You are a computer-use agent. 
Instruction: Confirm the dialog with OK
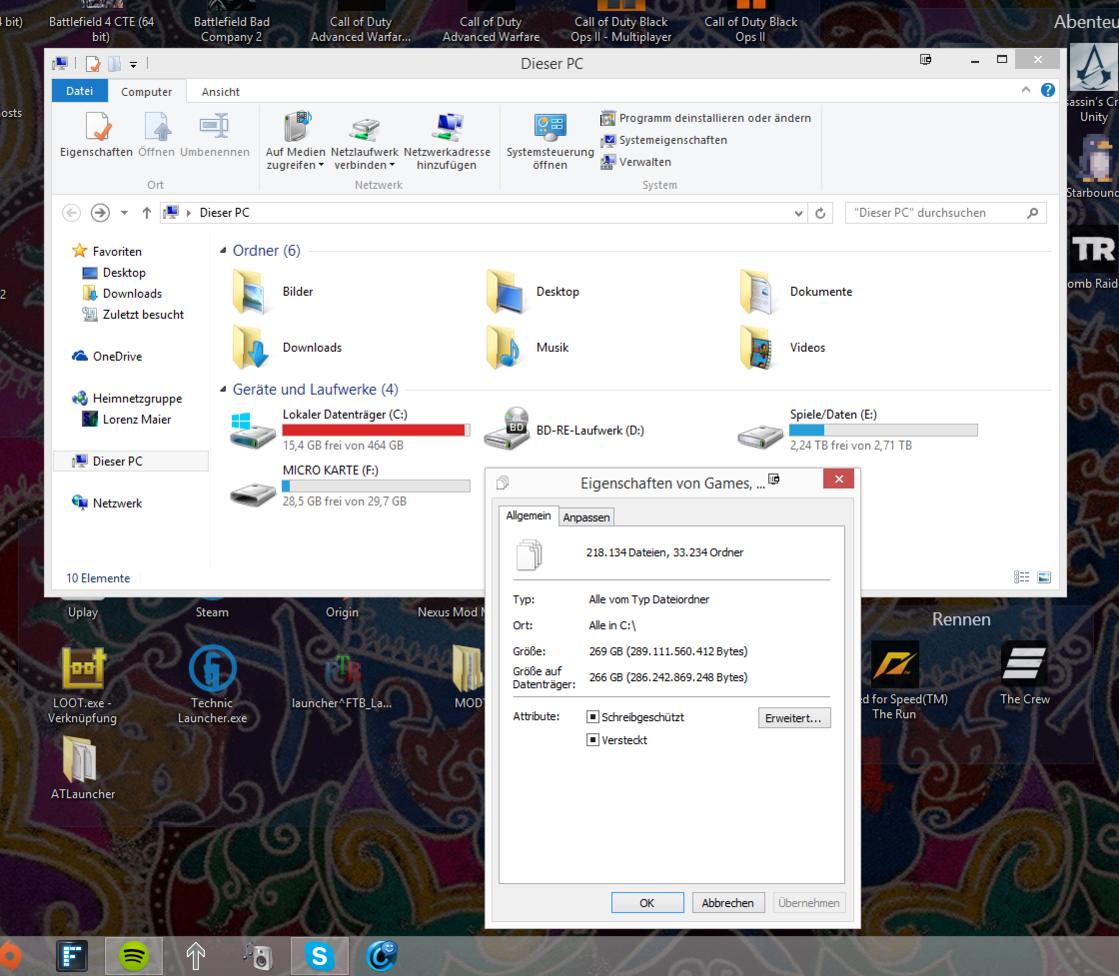pyautogui.click(x=647, y=903)
